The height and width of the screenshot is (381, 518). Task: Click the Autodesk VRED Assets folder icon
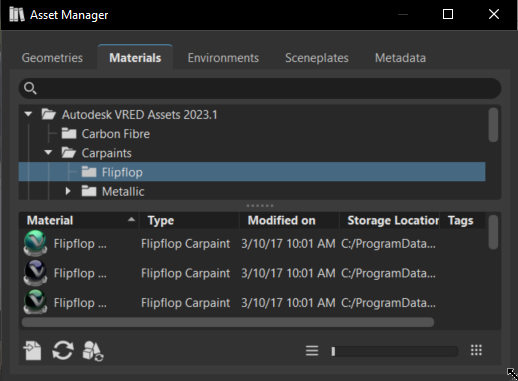[x=49, y=114]
